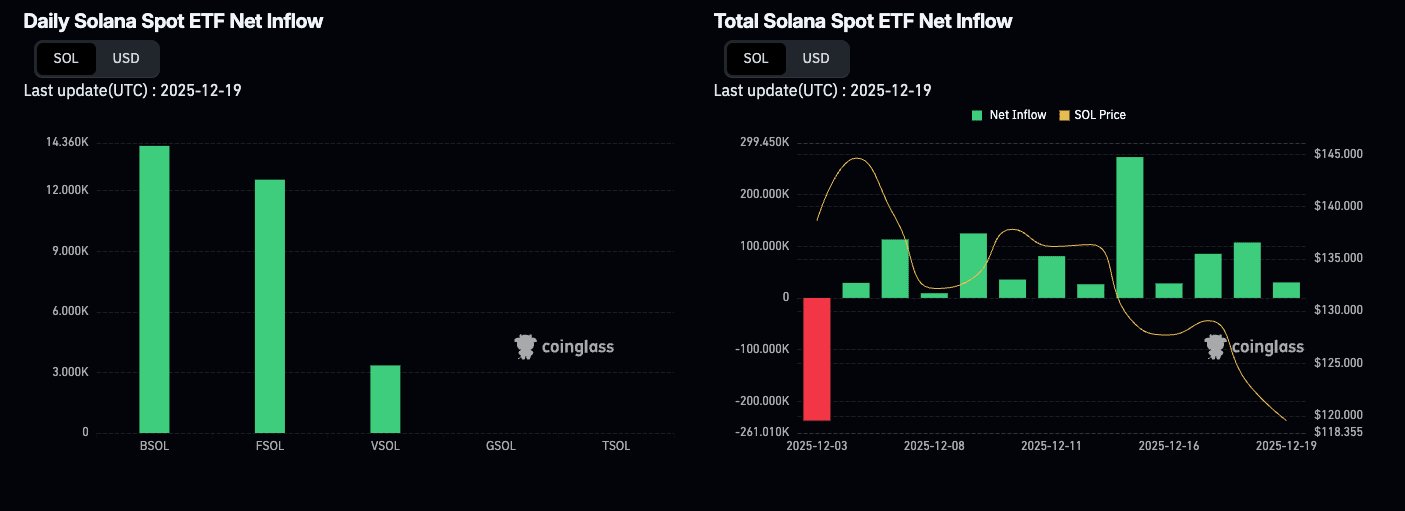
Task: Click the Daily Solana Spot ETF Net Inflow title
Action: click(173, 21)
